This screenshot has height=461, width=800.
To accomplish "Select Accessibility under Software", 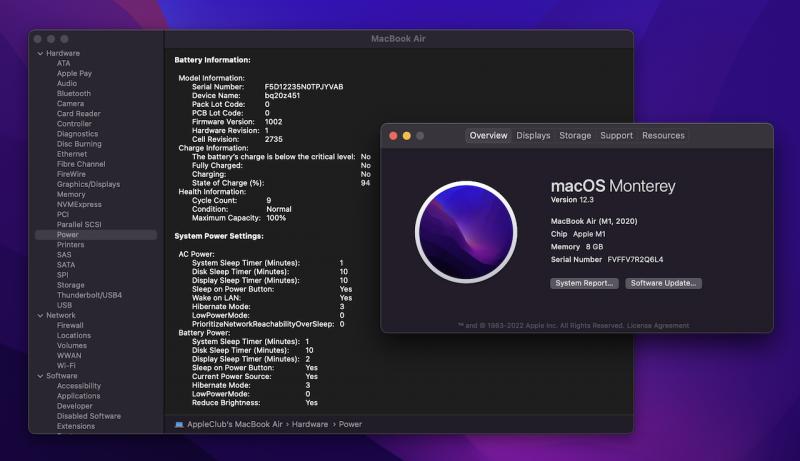I will pos(79,387).
